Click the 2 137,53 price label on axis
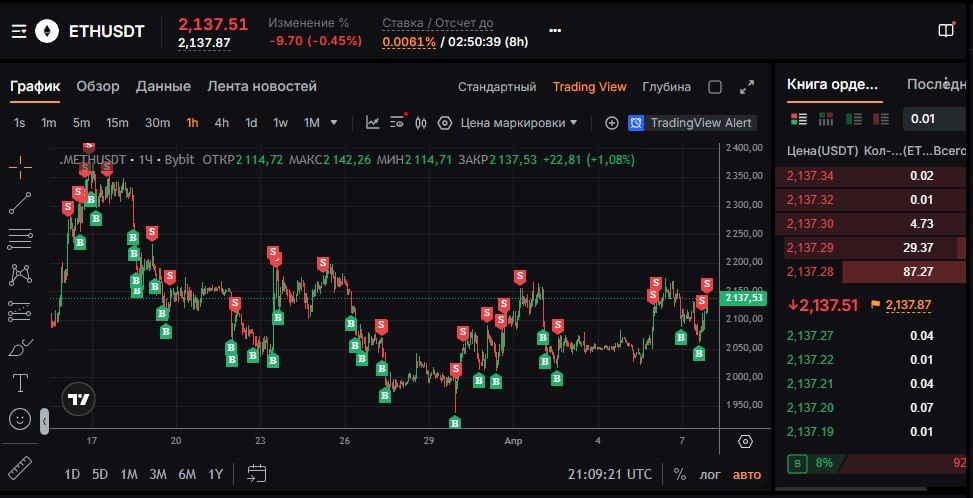 click(743, 298)
